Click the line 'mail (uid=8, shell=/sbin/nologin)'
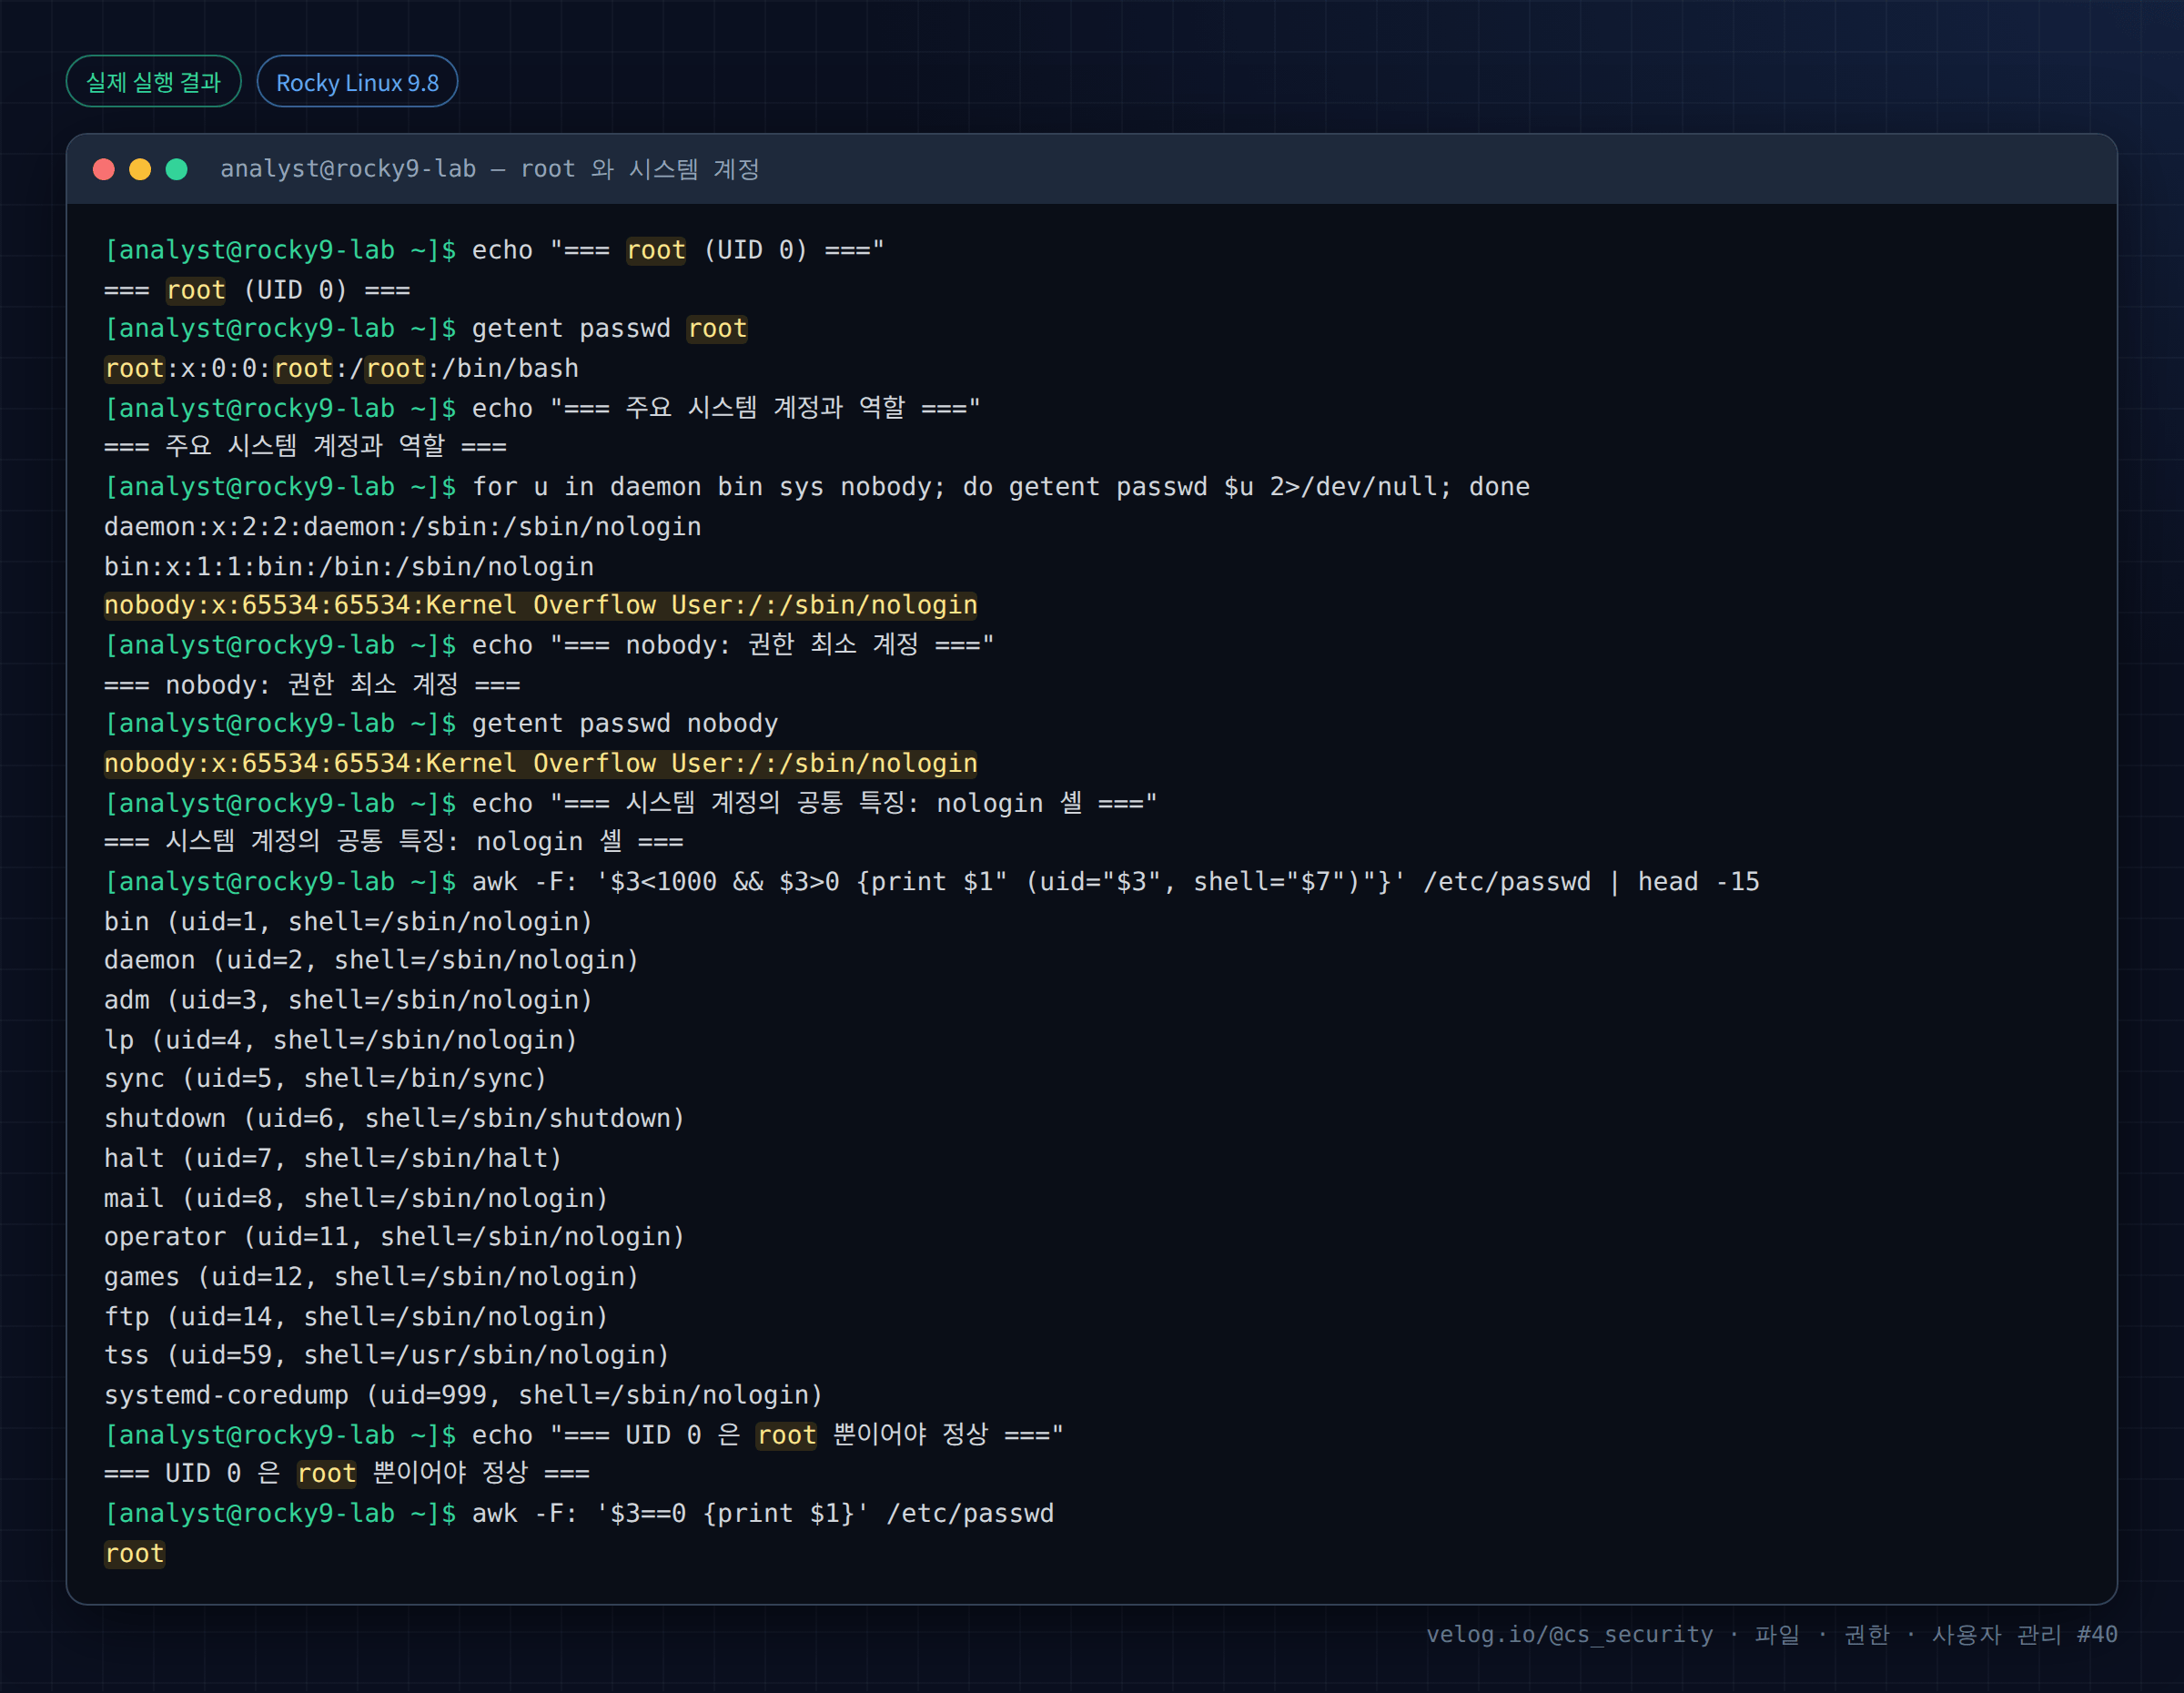 click(356, 1198)
